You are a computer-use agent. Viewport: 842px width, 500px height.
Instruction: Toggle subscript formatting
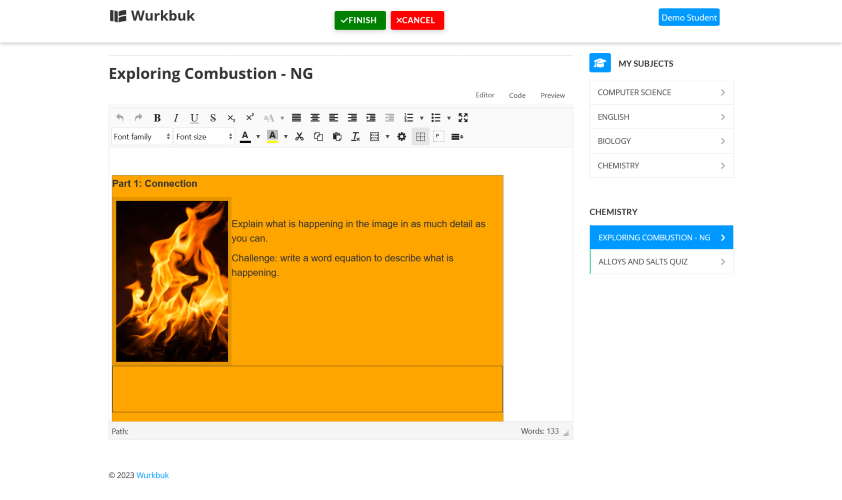point(231,118)
